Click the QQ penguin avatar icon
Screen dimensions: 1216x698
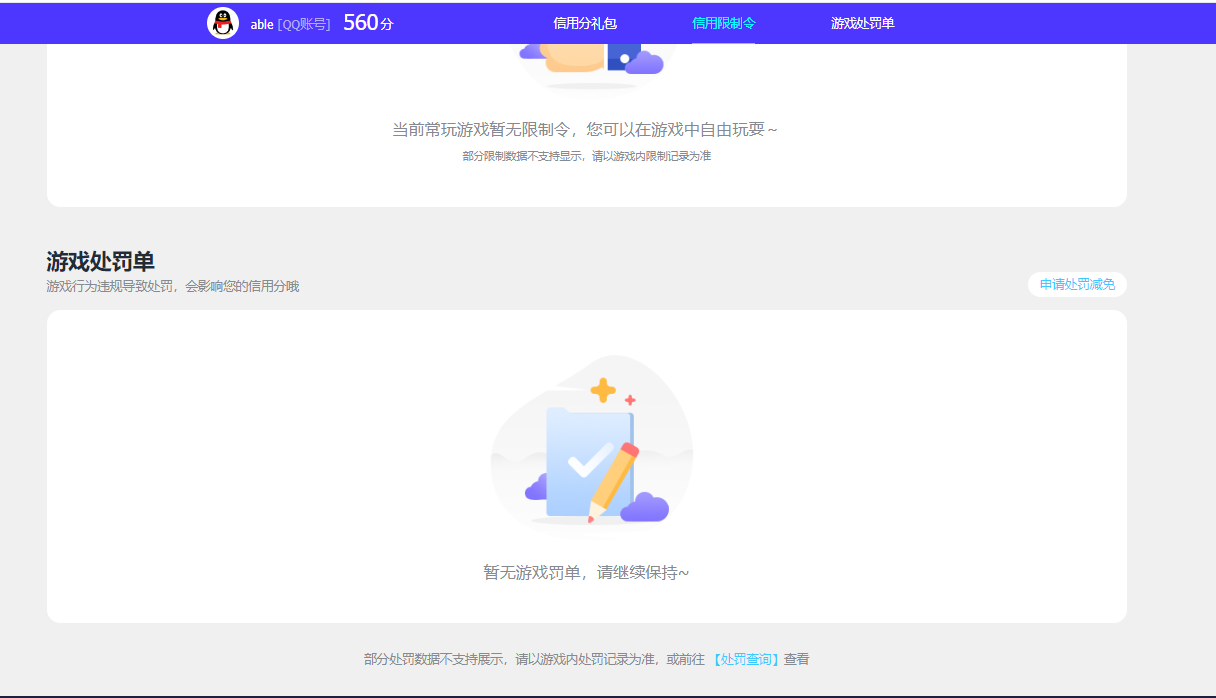[223, 22]
